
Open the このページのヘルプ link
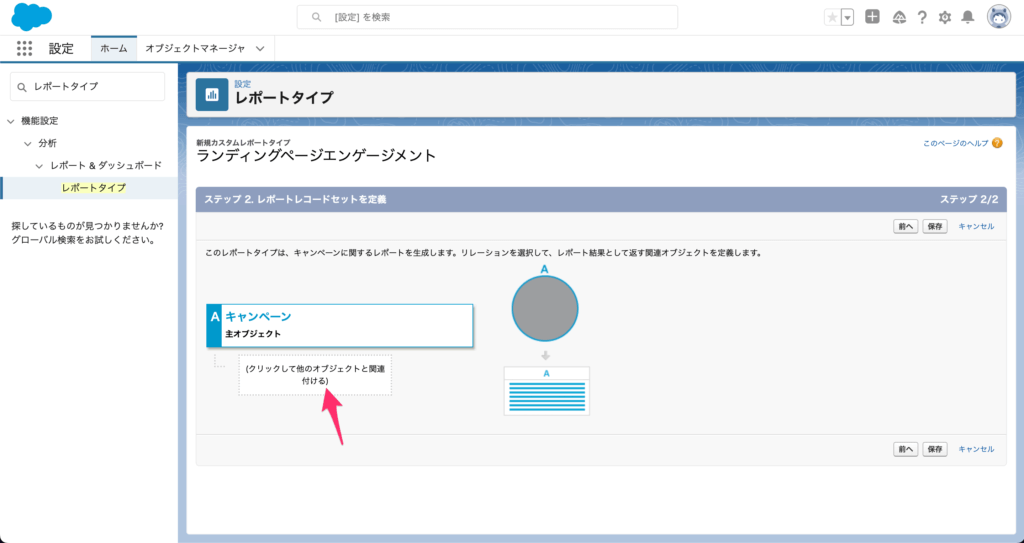(955, 143)
